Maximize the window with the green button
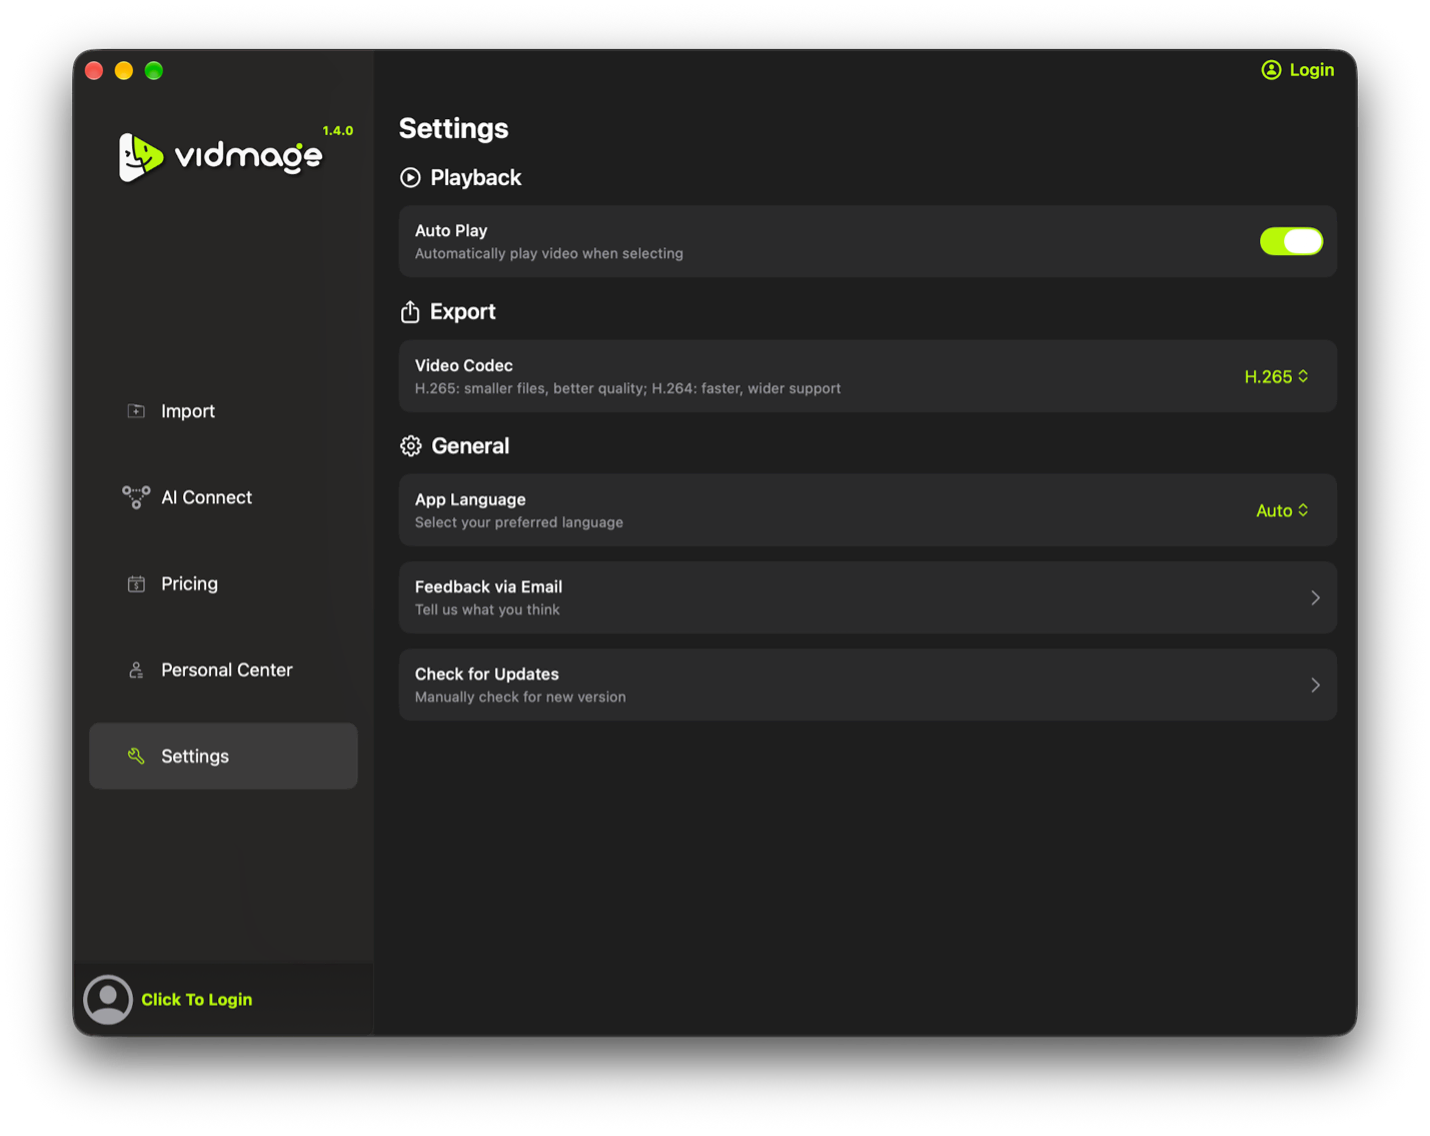The height and width of the screenshot is (1136, 1430). point(154,70)
